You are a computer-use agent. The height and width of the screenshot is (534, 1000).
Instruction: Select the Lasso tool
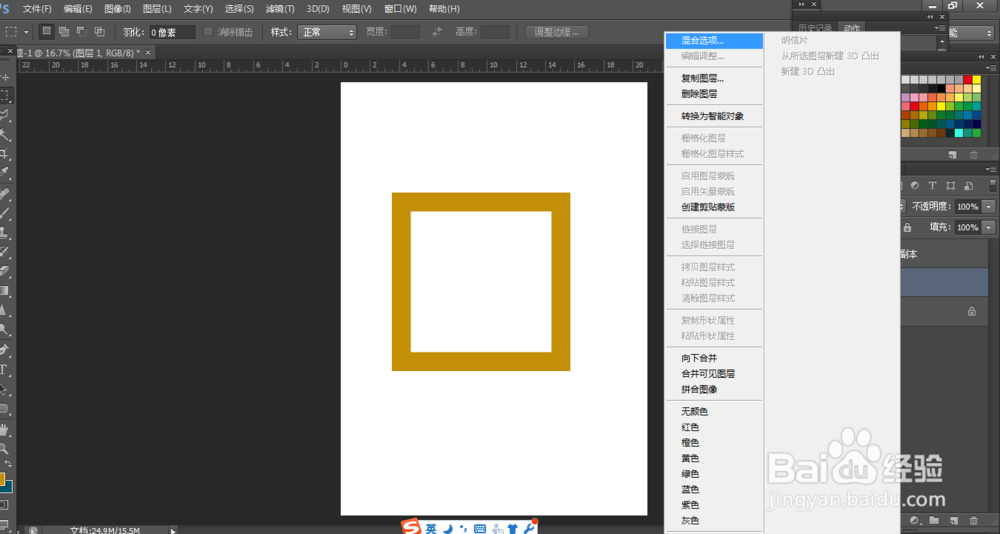point(5,115)
